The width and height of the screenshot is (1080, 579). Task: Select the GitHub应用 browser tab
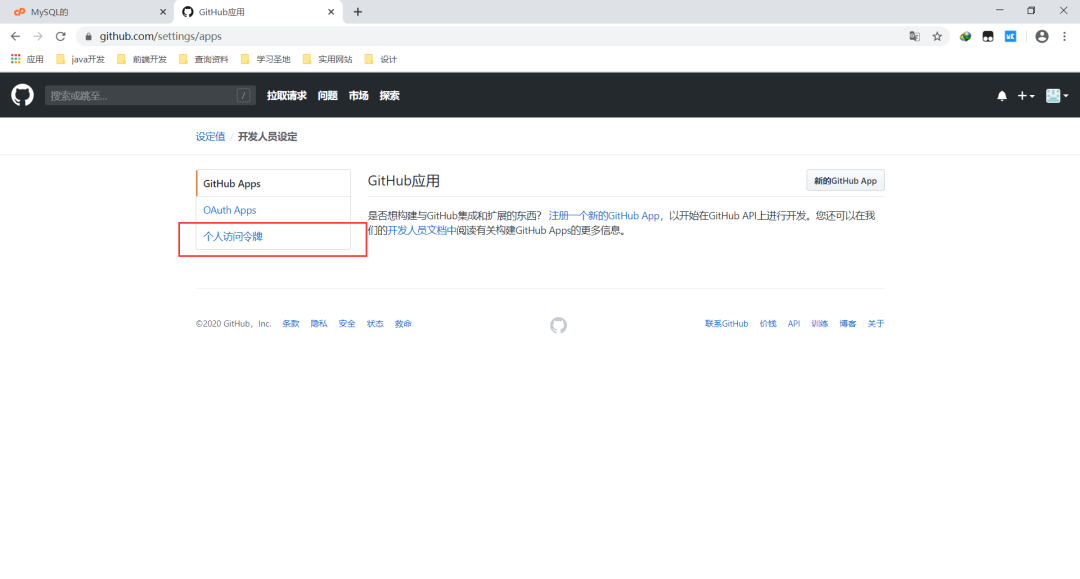click(258, 12)
